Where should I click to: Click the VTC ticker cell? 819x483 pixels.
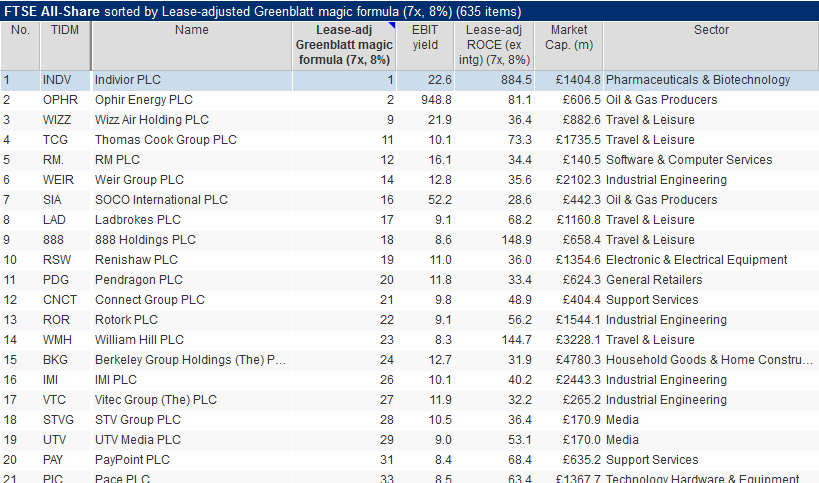click(x=54, y=399)
